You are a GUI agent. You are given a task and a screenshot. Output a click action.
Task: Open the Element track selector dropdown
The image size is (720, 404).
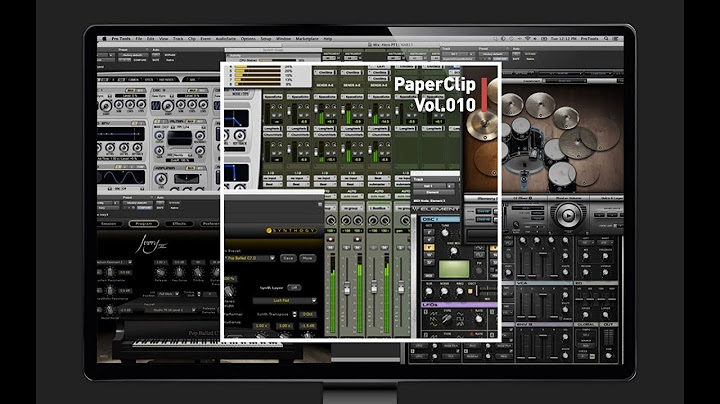[x=432, y=186]
